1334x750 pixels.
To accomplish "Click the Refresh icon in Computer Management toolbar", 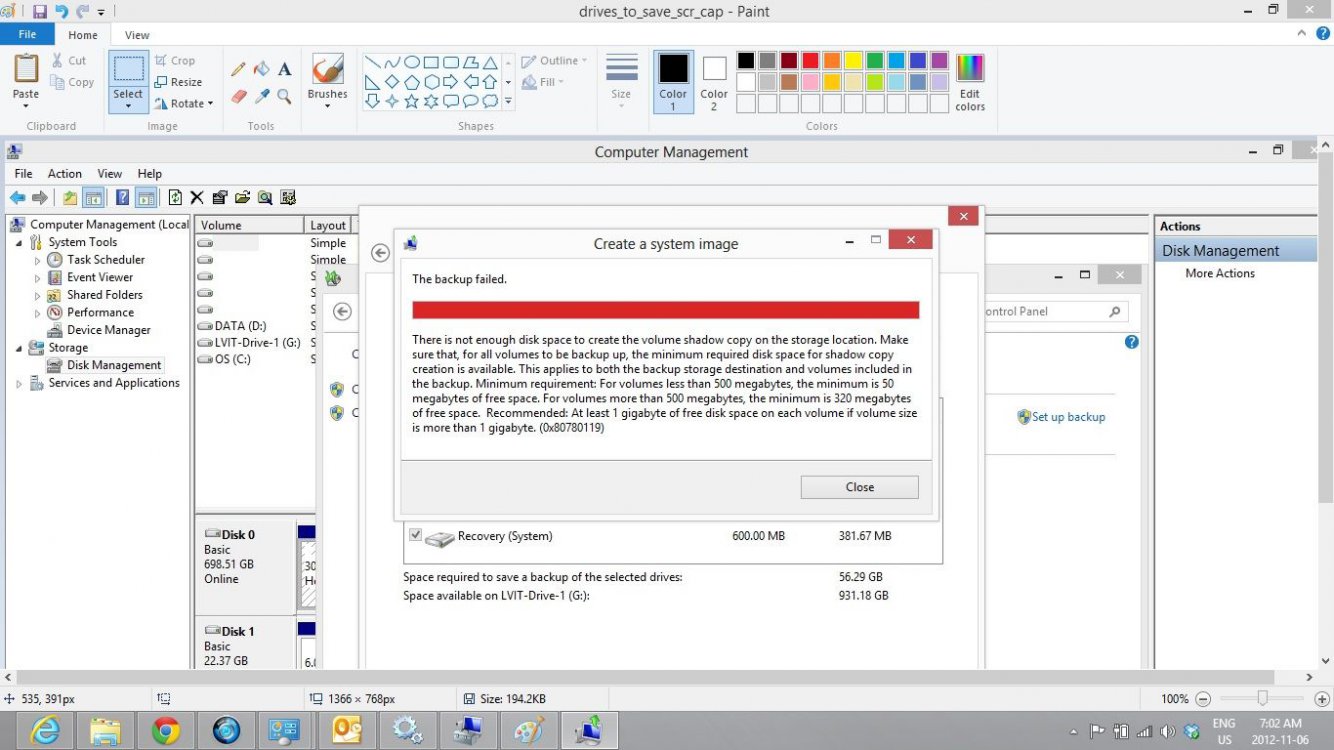I will click(x=175, y=197).
